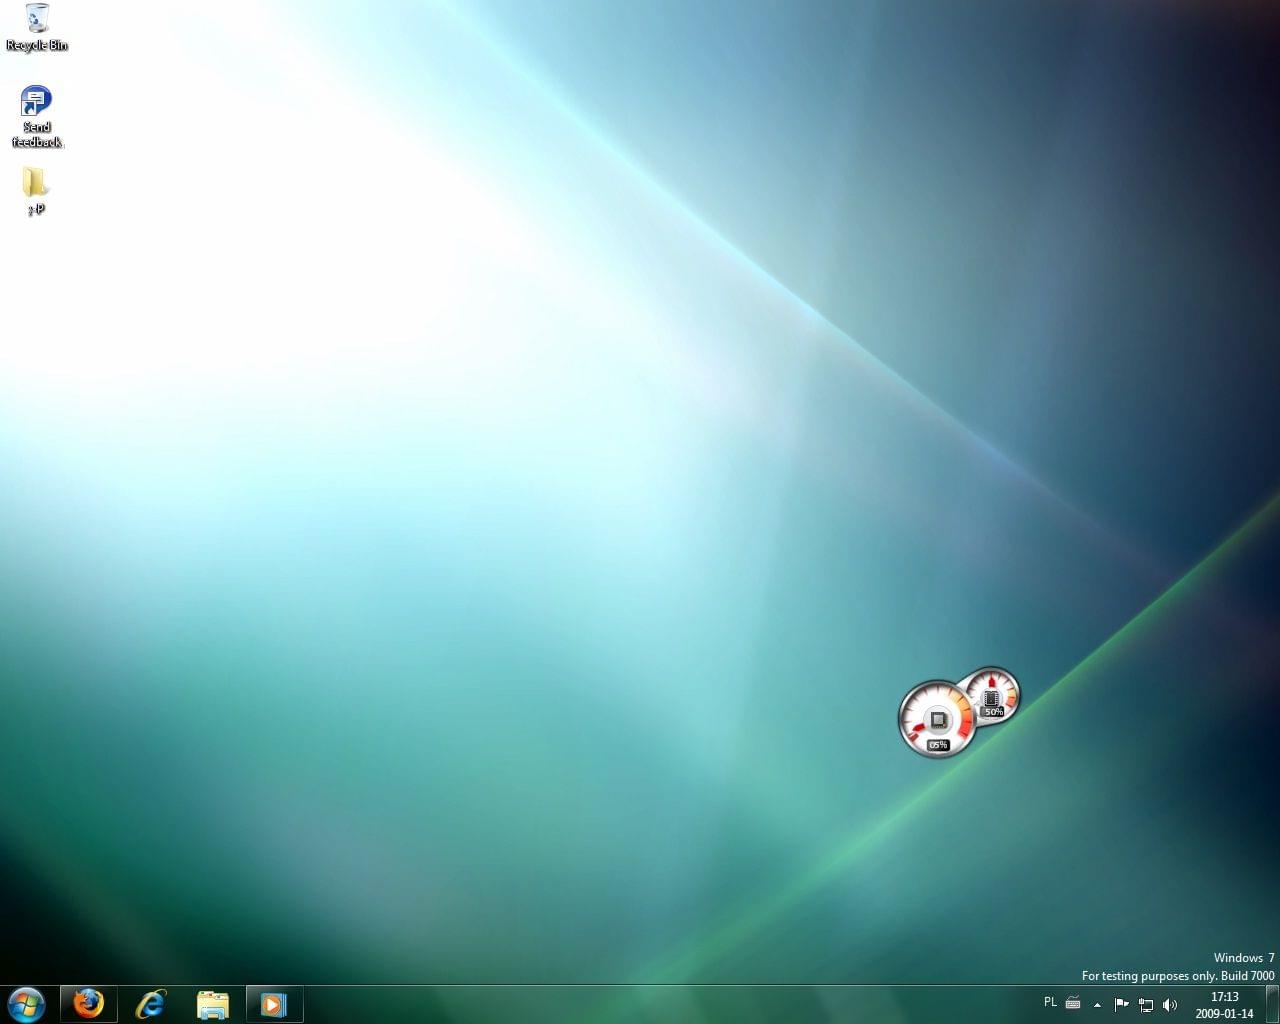Click the memory usage meter gadget
This screenshot has width=1280, height=1024.
click(992, 697)
